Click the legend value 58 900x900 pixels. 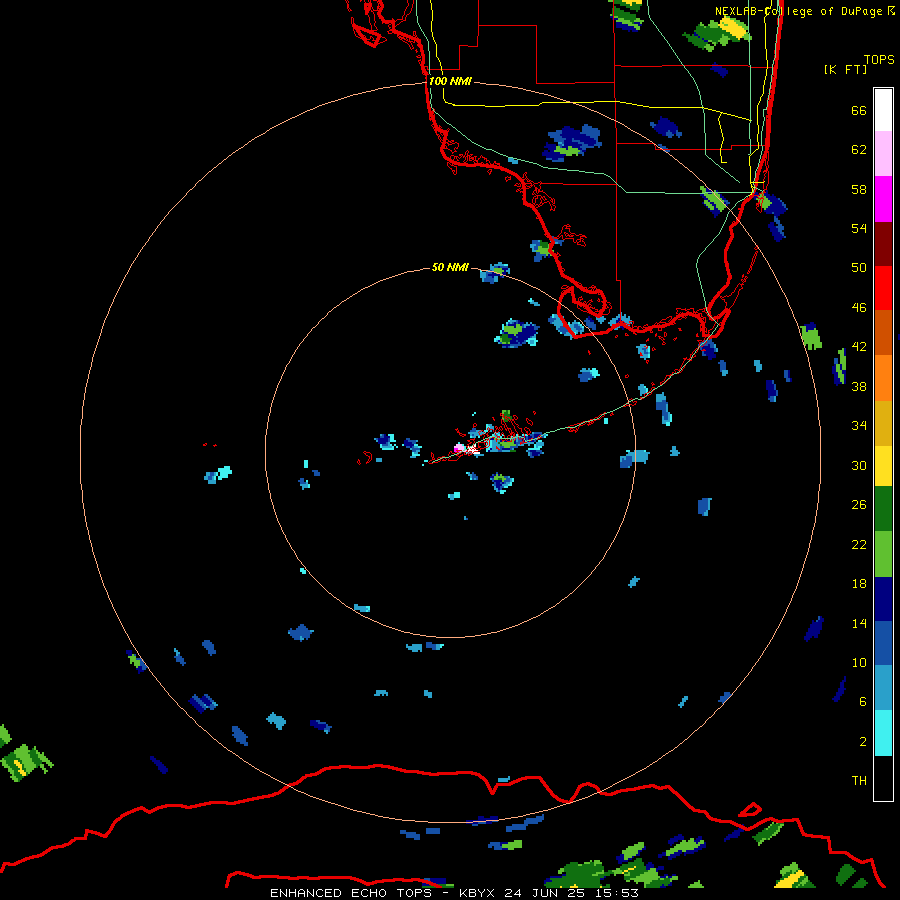click(859, 189)
